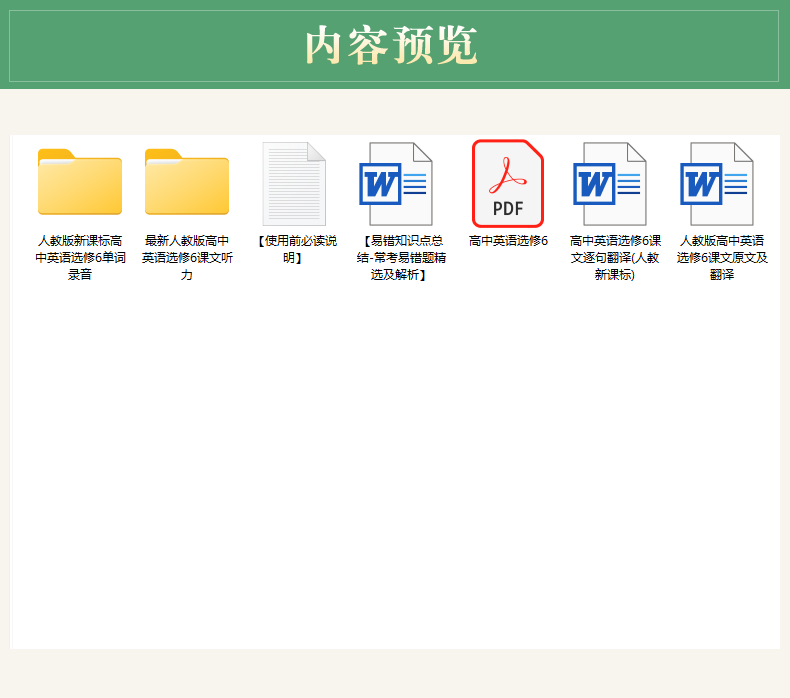Select the 课文逐句翻译 Word document icon
The height and width of the screenshot is (698, 790).
[x=610, y=184]
